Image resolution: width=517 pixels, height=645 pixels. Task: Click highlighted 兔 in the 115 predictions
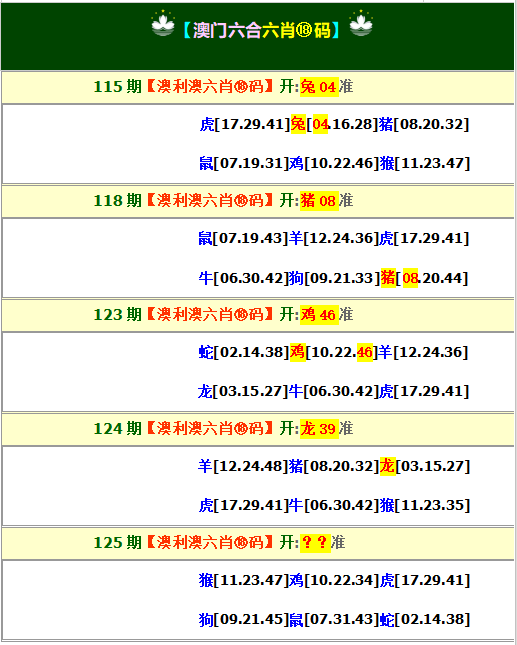tap(298, 124)
